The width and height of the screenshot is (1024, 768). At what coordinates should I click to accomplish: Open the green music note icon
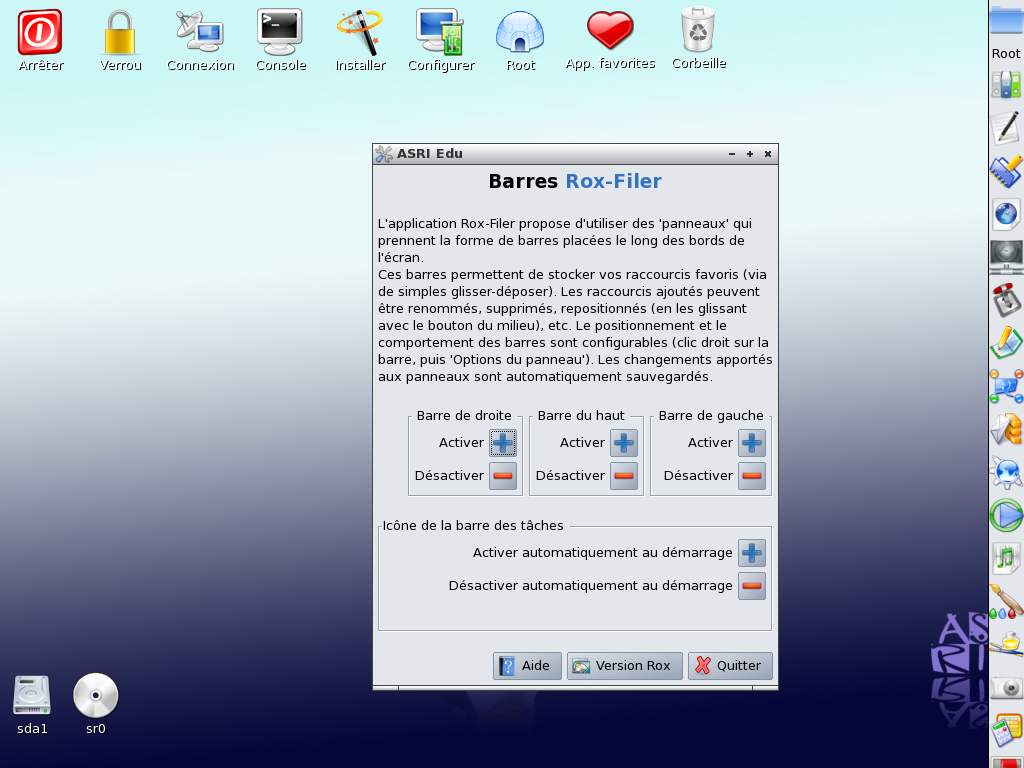1006,558
